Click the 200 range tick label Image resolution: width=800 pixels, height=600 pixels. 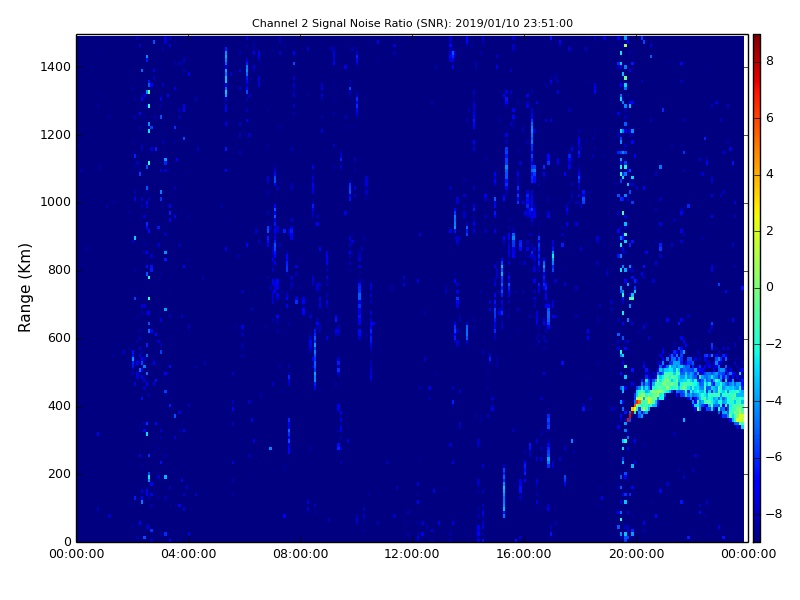click(x=59, y=474)
